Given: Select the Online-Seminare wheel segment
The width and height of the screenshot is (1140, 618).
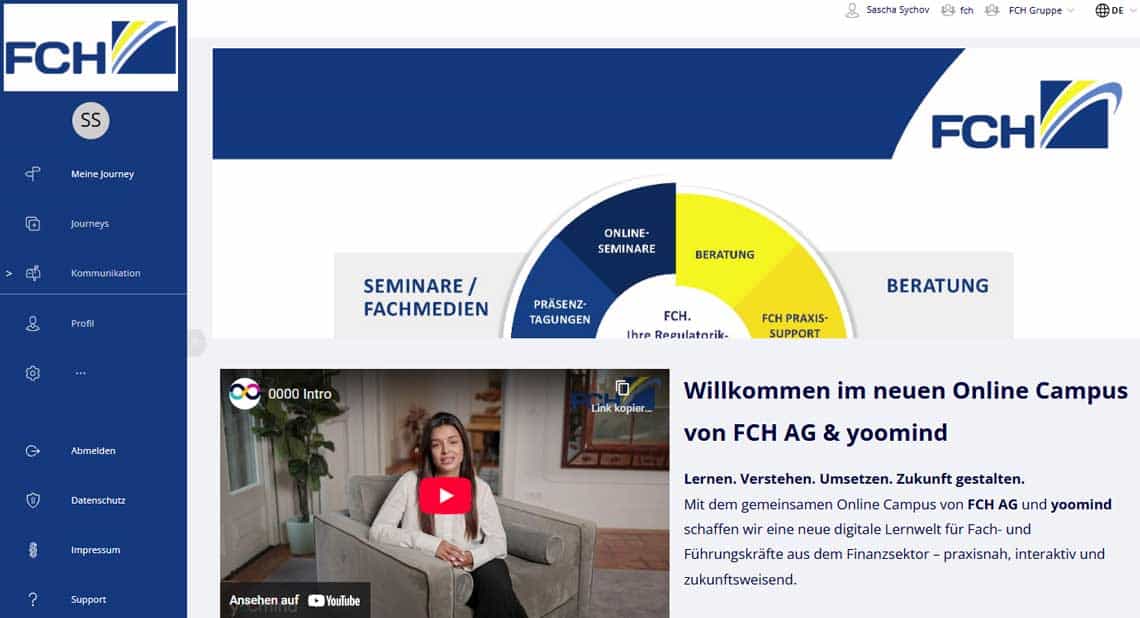Looking at the screenshot, I should point(626,241).
